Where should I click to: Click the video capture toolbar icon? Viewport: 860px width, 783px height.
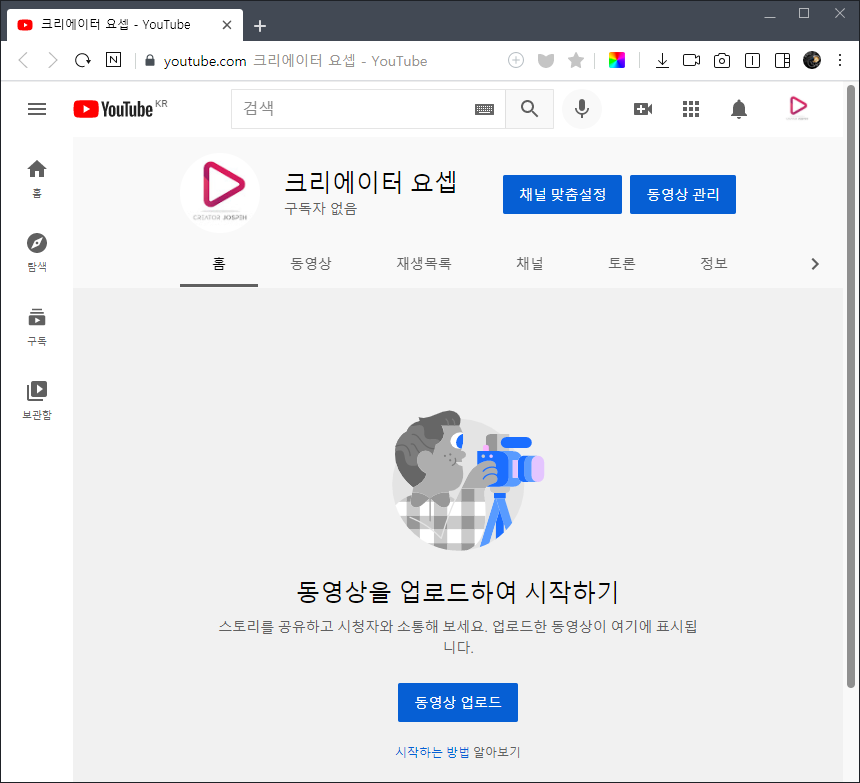691,60
